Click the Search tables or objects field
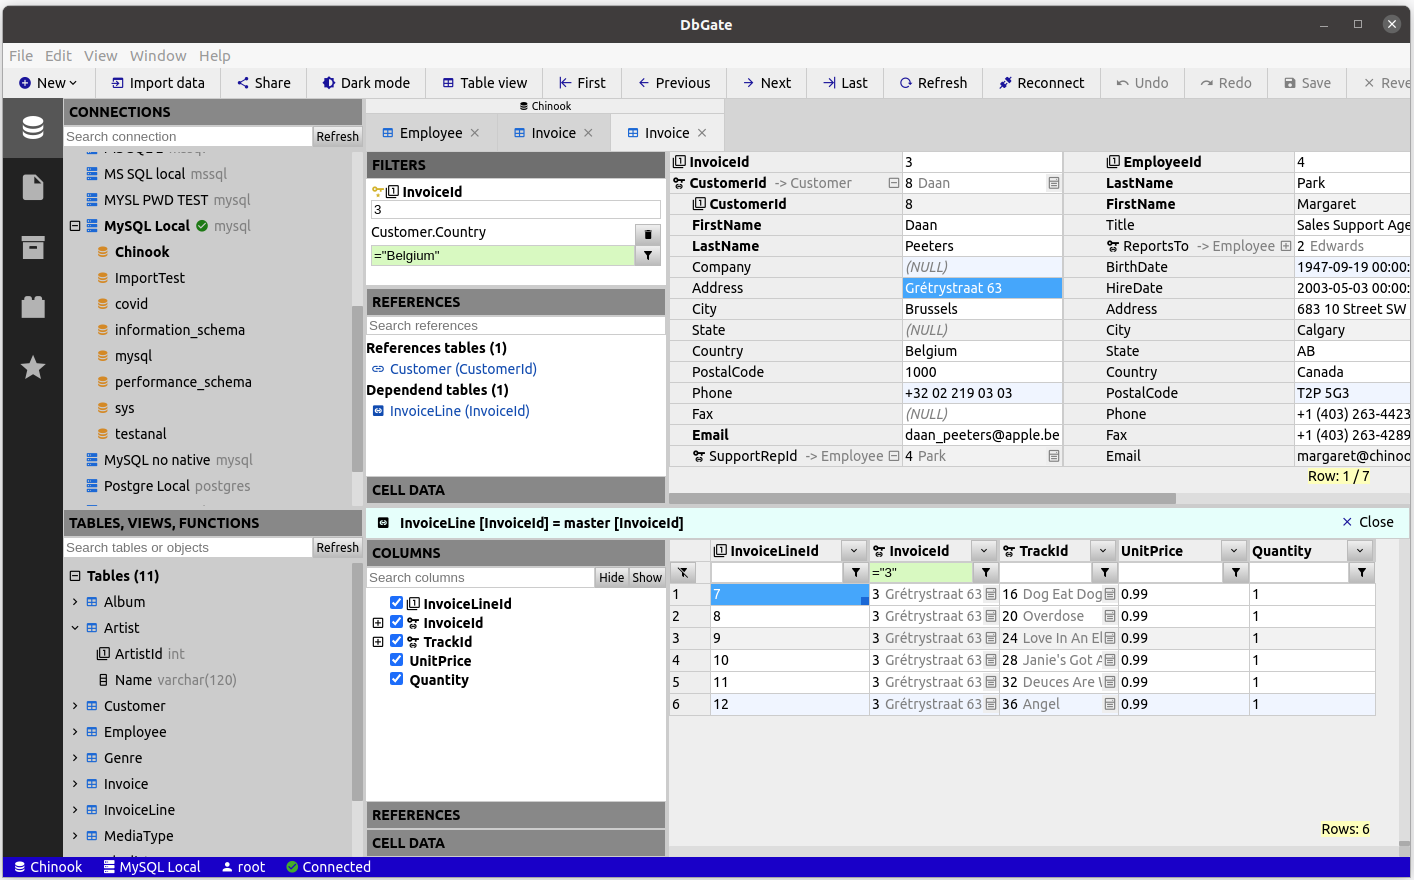 (x=188, y=548)
